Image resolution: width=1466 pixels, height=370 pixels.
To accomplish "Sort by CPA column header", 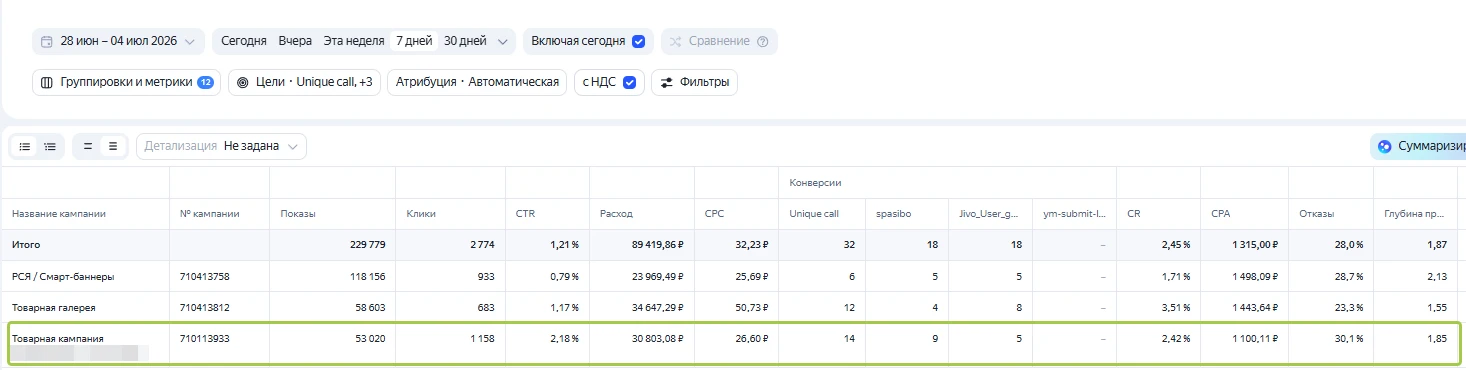I will pyautogui.click(x=1220, y=213).
